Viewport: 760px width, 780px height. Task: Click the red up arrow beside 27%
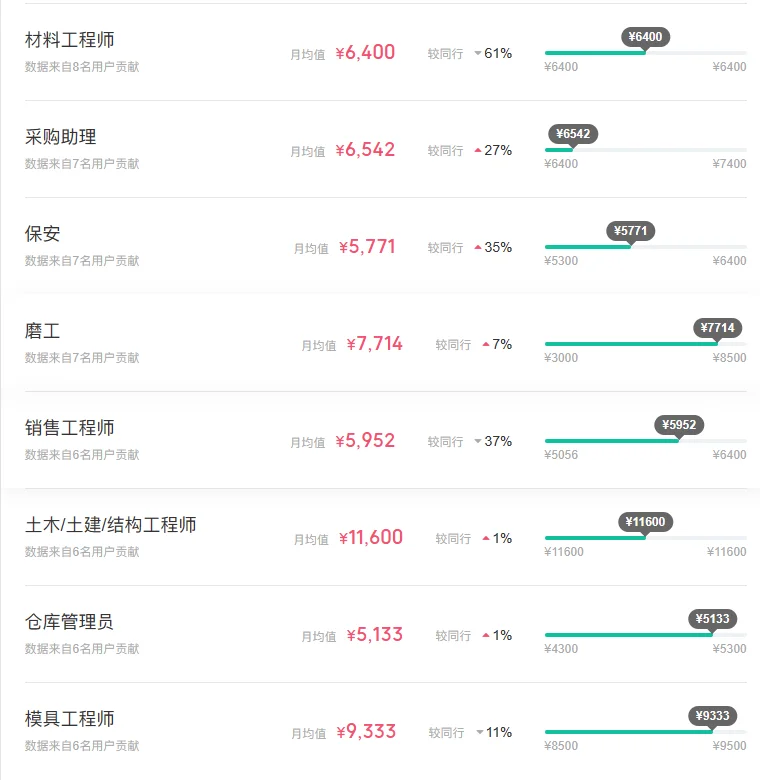(478, 150)
